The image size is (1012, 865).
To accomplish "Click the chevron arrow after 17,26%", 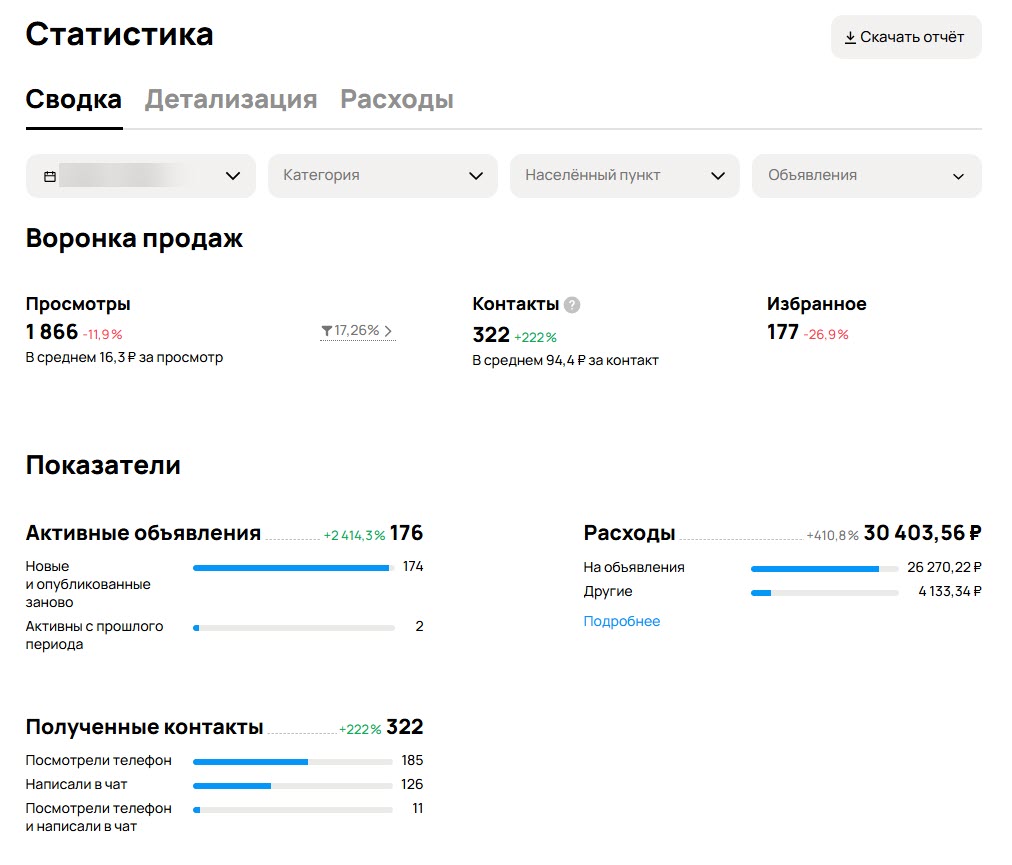I will [x=388, y=331].
